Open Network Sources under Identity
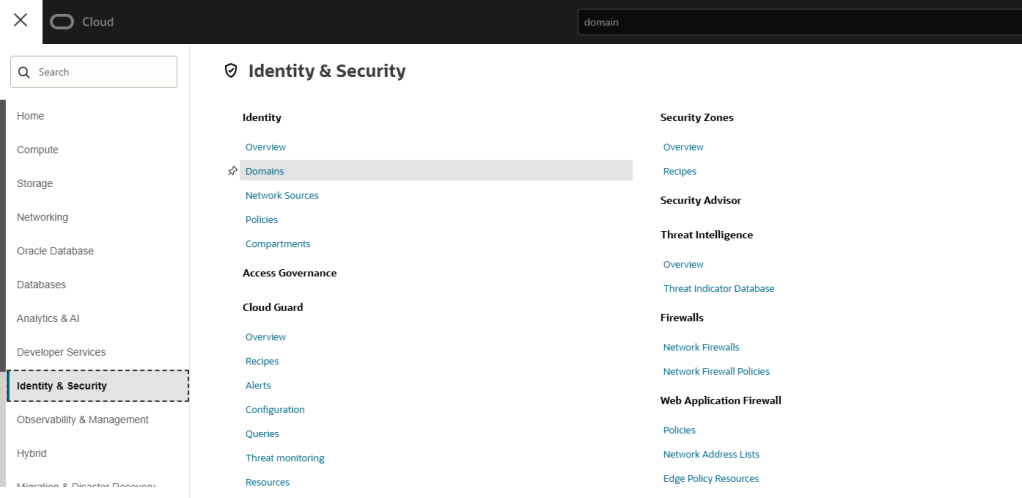Image resolution: width=1022 pixels, height=498 pixels. (x=282, y=196)
